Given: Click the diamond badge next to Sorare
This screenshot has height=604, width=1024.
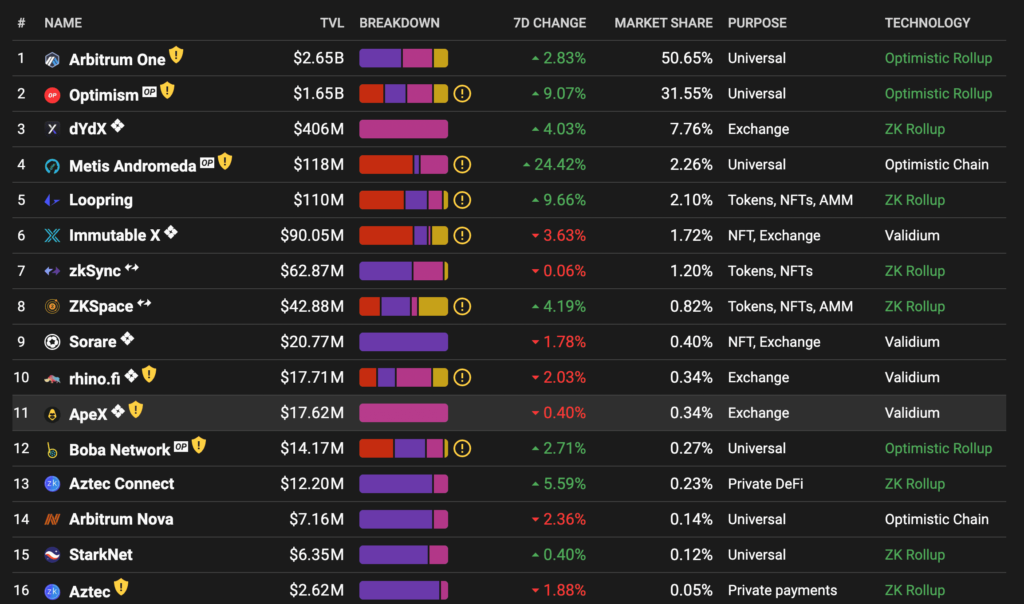Looking at the screenshot, I should [127, 338].
